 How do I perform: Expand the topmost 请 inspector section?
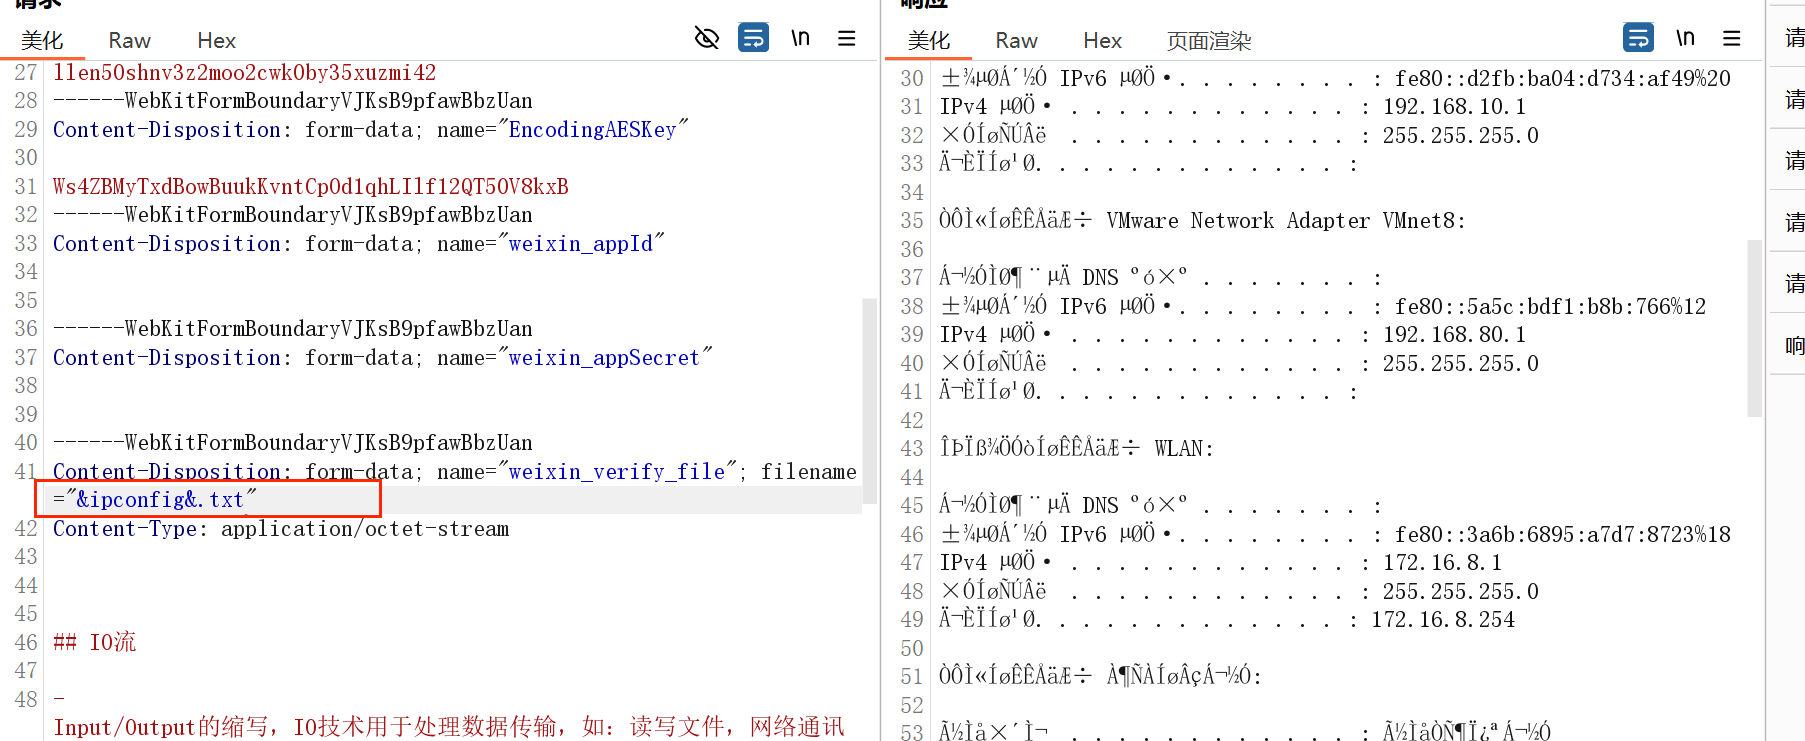[1794, 38]
